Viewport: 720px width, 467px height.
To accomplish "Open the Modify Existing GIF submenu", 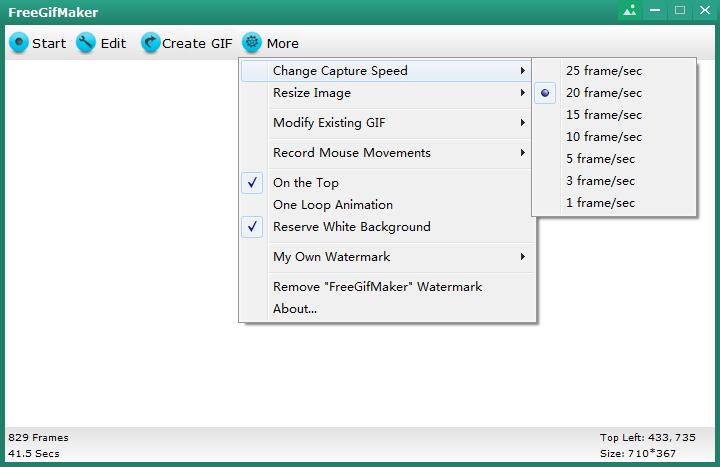I will 386,123.
